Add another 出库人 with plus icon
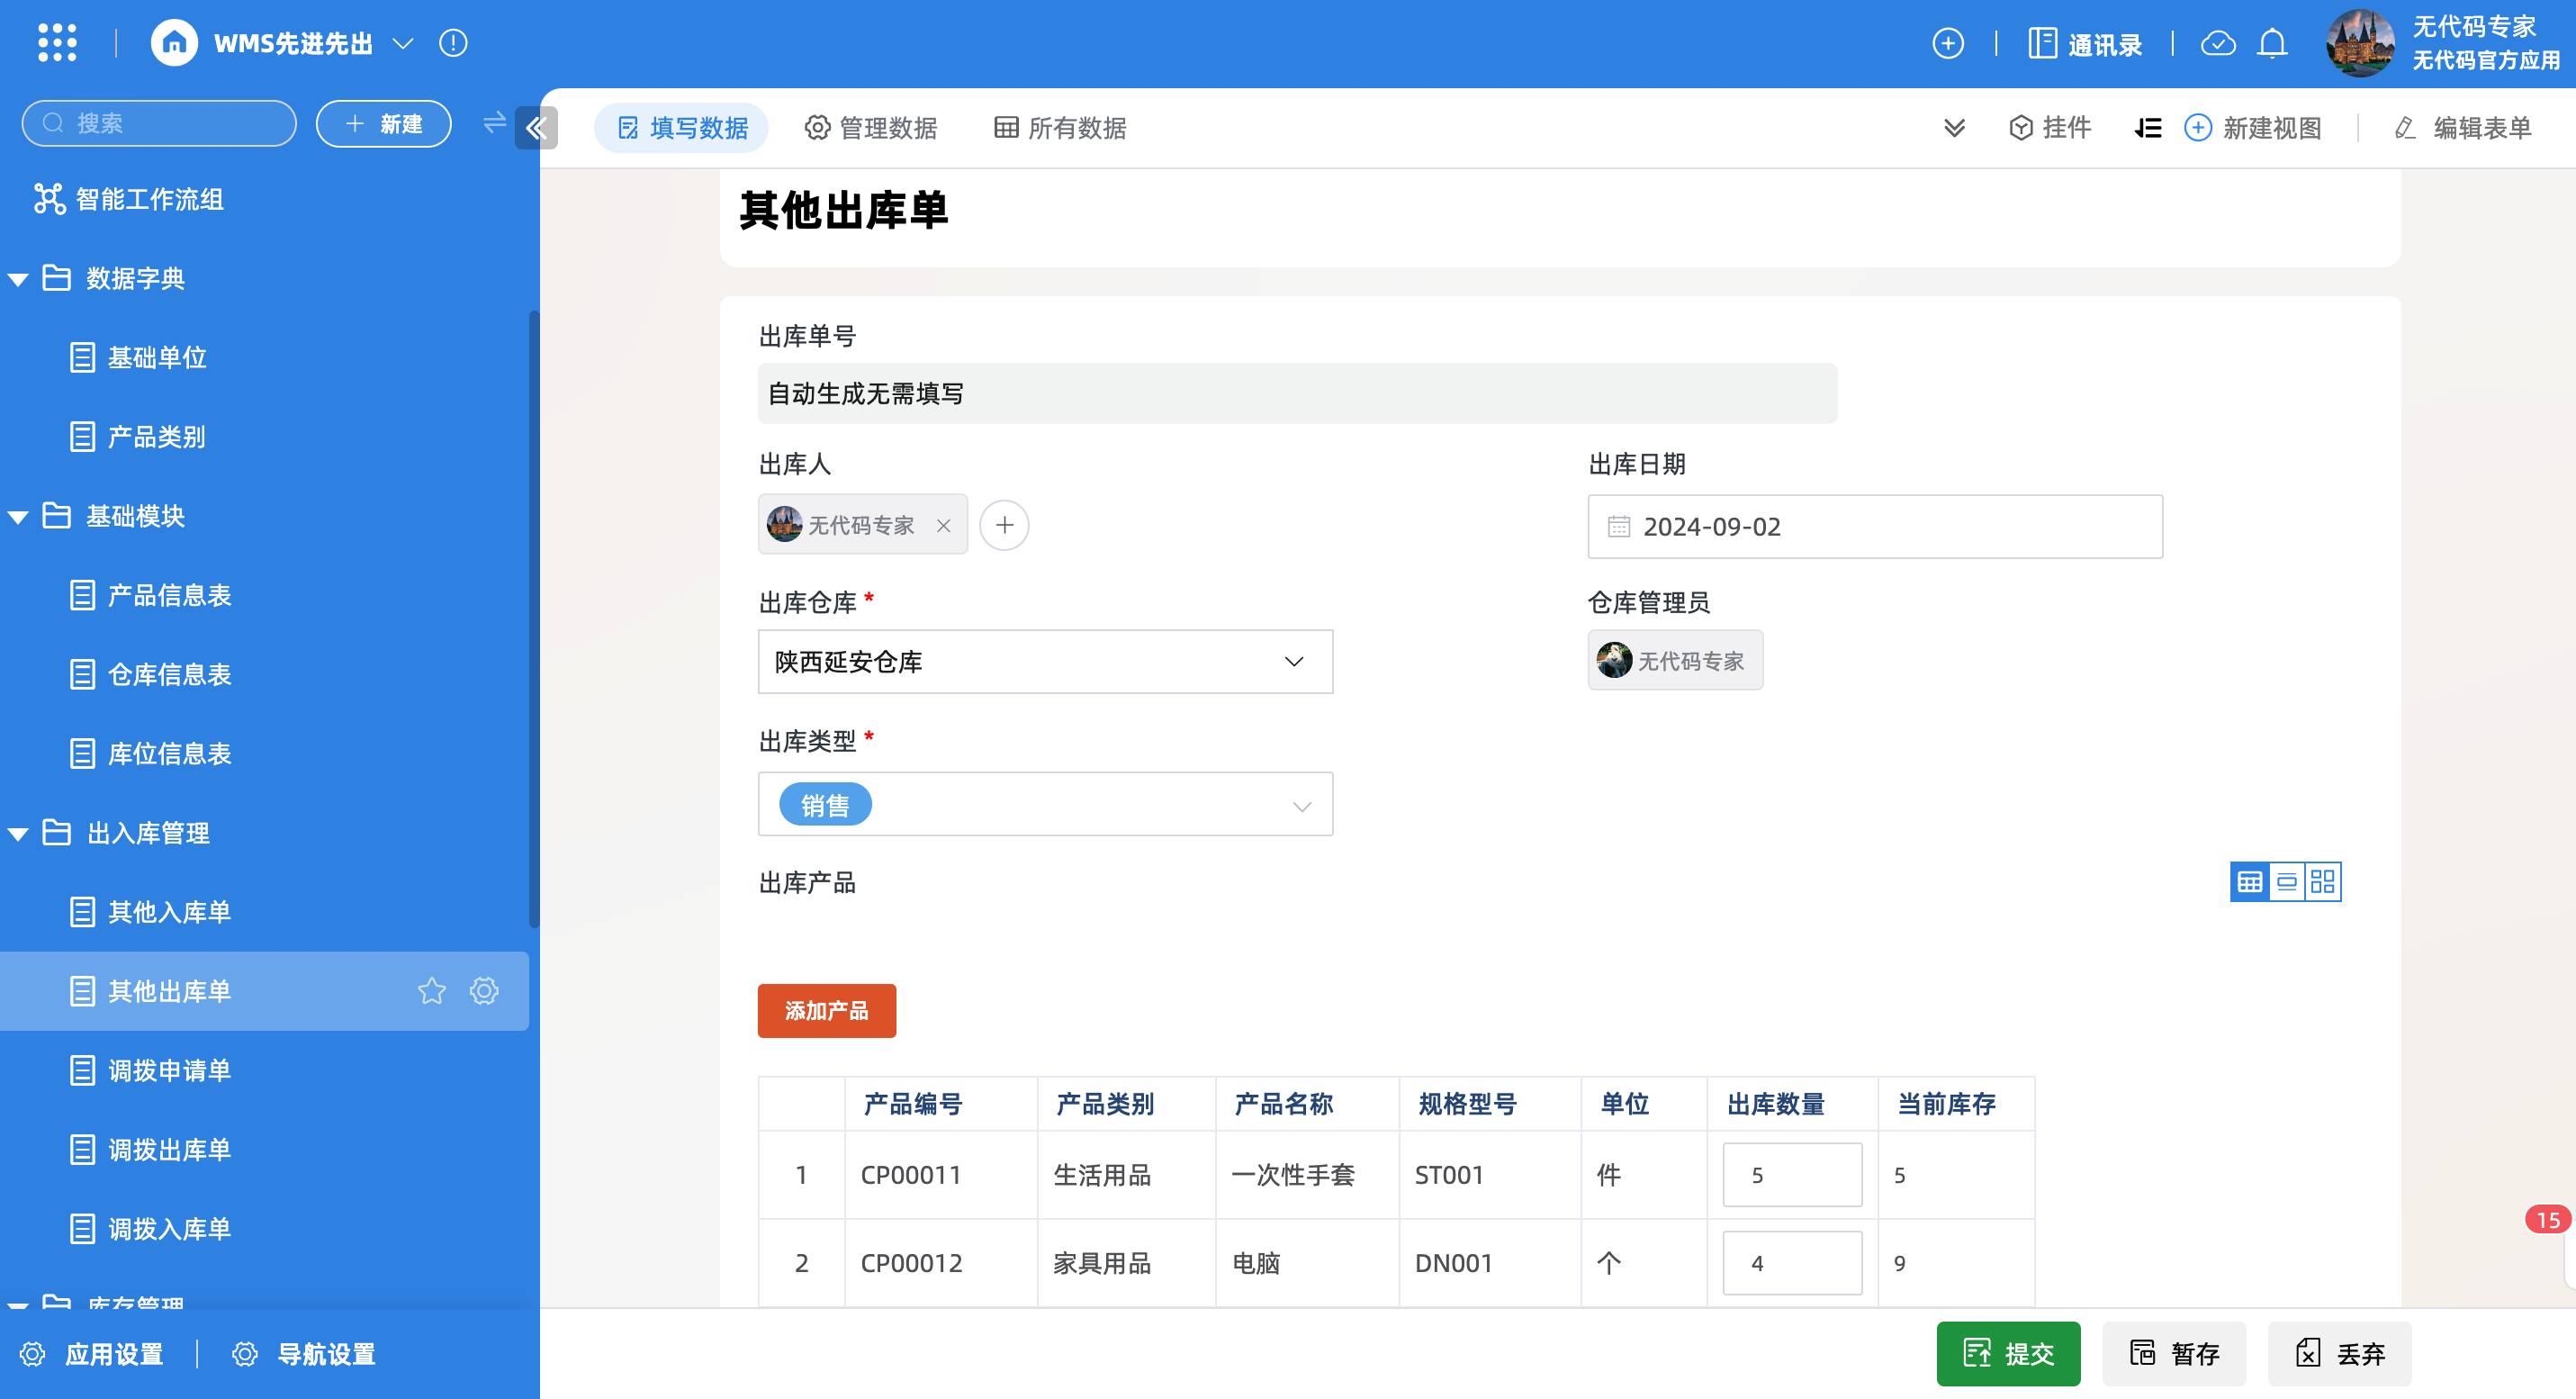Image resolution: width=2576 pixels, height=1399 pixels. click(x=1004, y=525)
